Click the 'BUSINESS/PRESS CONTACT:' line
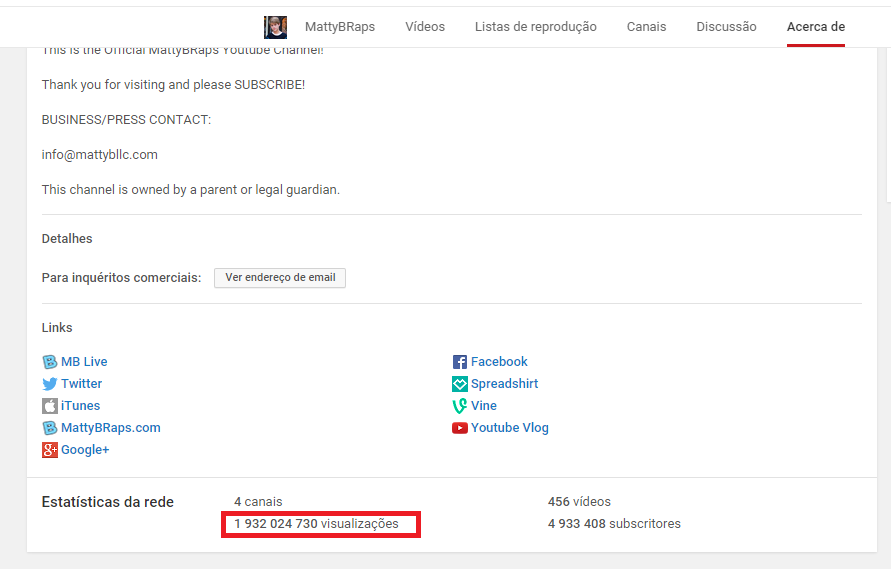 [126, 120]
